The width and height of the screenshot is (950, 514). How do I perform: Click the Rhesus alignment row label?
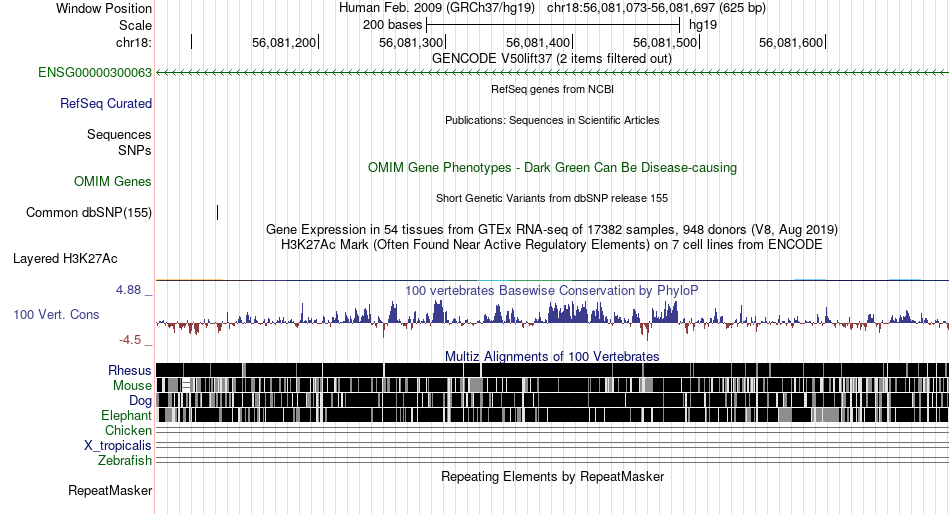click(x=130, y=370)
